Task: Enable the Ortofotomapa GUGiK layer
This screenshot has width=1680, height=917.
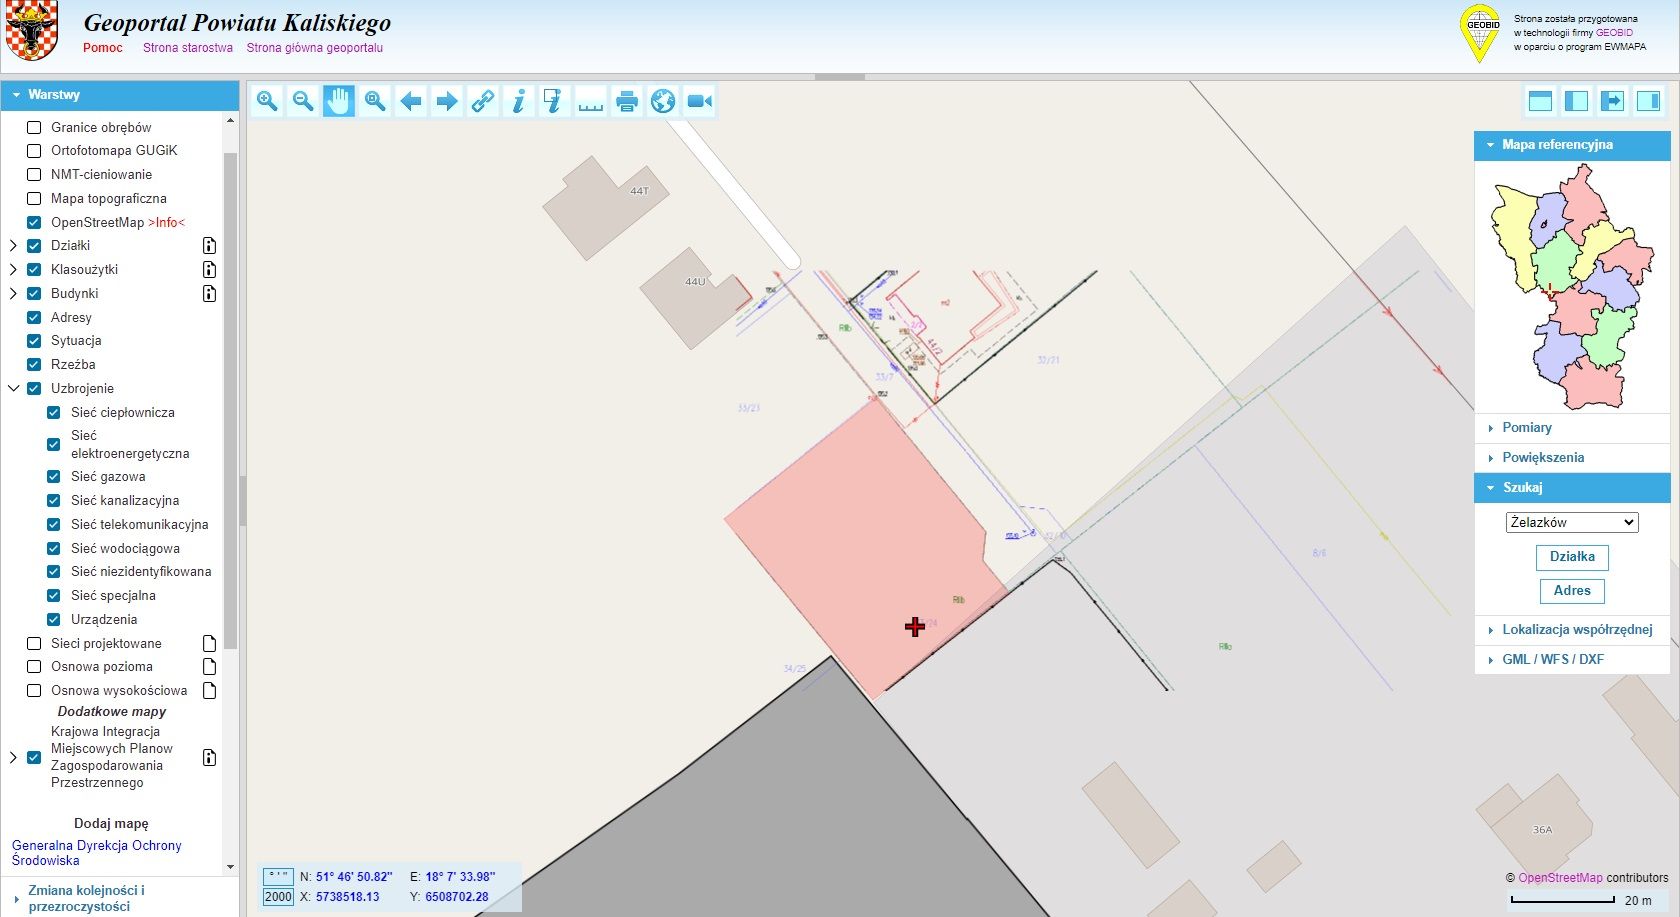Action: pos(34,151)
